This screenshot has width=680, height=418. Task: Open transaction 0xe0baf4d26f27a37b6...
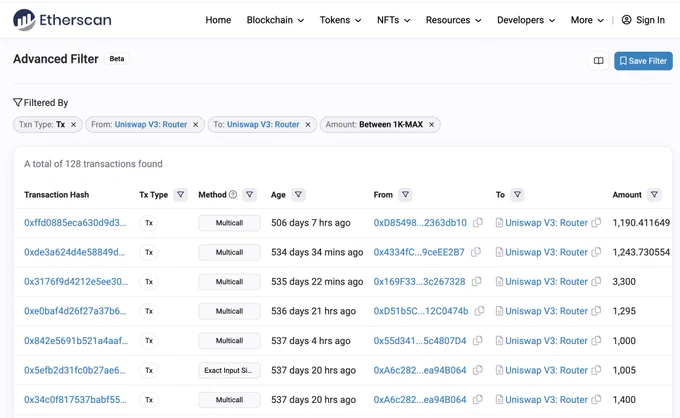point(75,311)
